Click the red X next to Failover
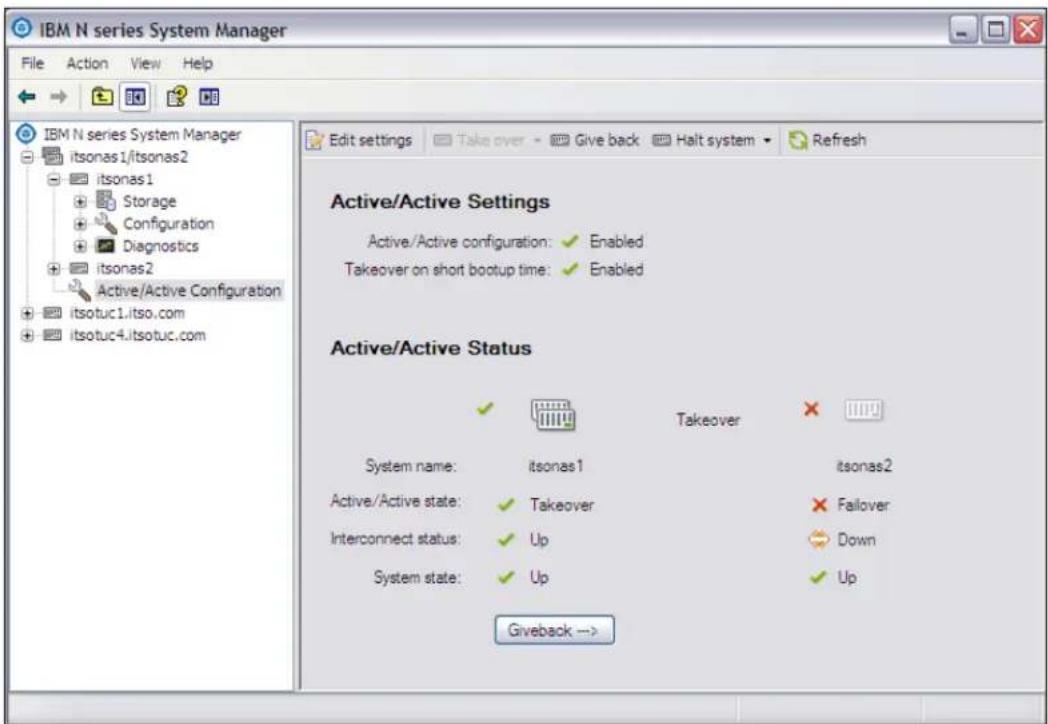The height and width of the screenshot is (724, 1048). tap(819, 505)
